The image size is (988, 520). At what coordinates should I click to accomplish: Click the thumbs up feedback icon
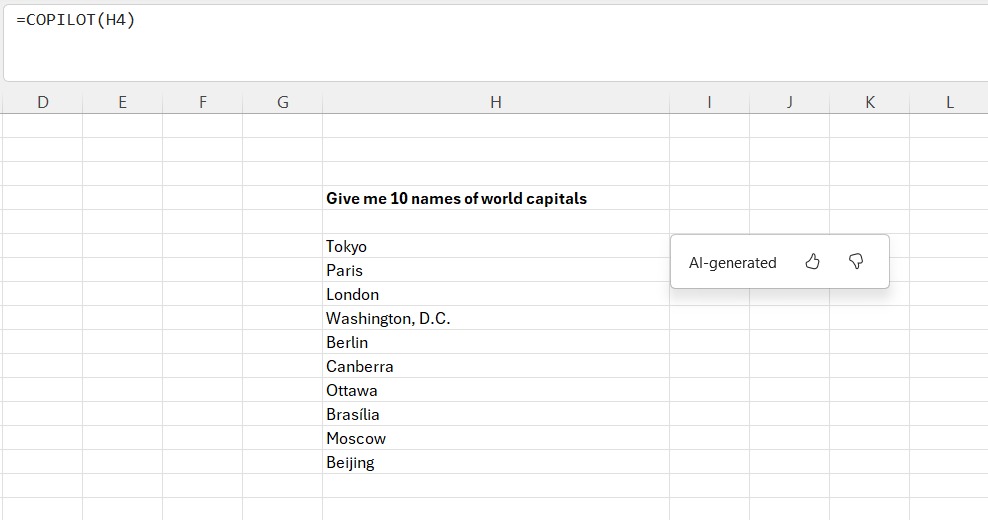(x=812, y=262)
